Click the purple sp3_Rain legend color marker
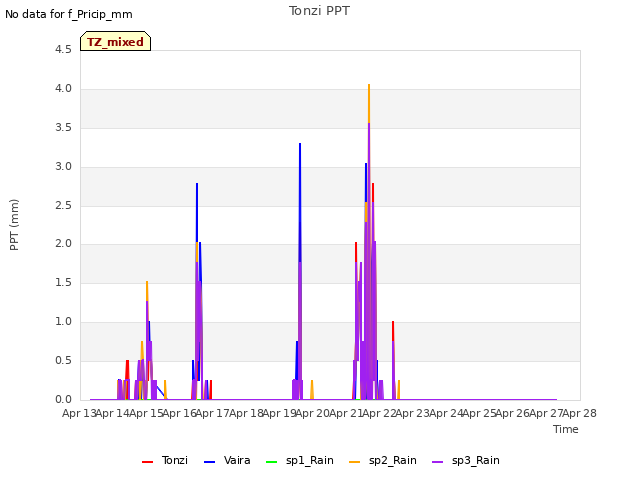The height and width of the screenshot is (480, 640). (438, 462)
